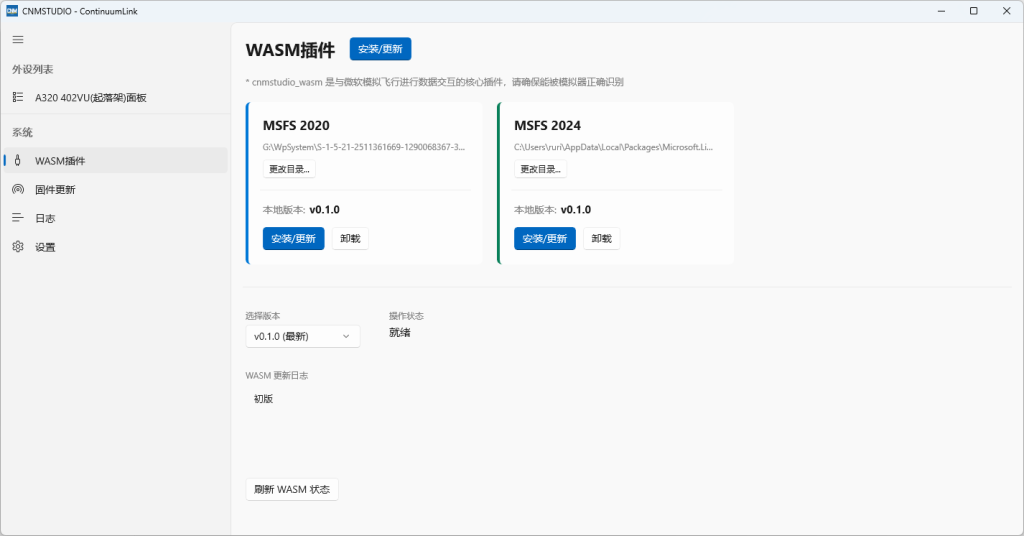Click 本地版本 v0.1.0 in MSFS 2024 card

point(552,210)
